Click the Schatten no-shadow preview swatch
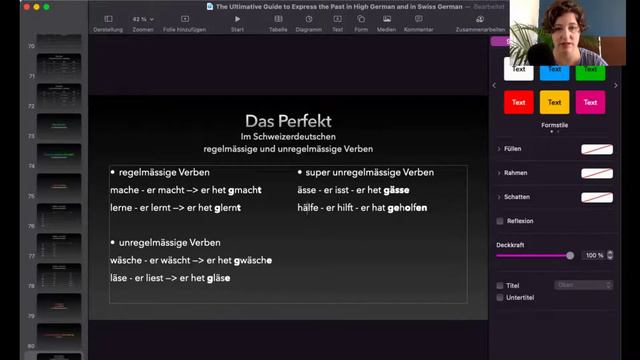 point(597,198)
